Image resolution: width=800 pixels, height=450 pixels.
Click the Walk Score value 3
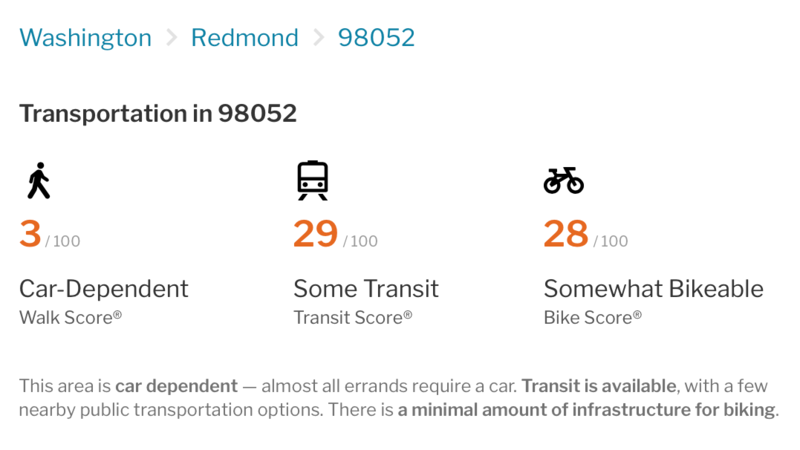click(30, 234)
